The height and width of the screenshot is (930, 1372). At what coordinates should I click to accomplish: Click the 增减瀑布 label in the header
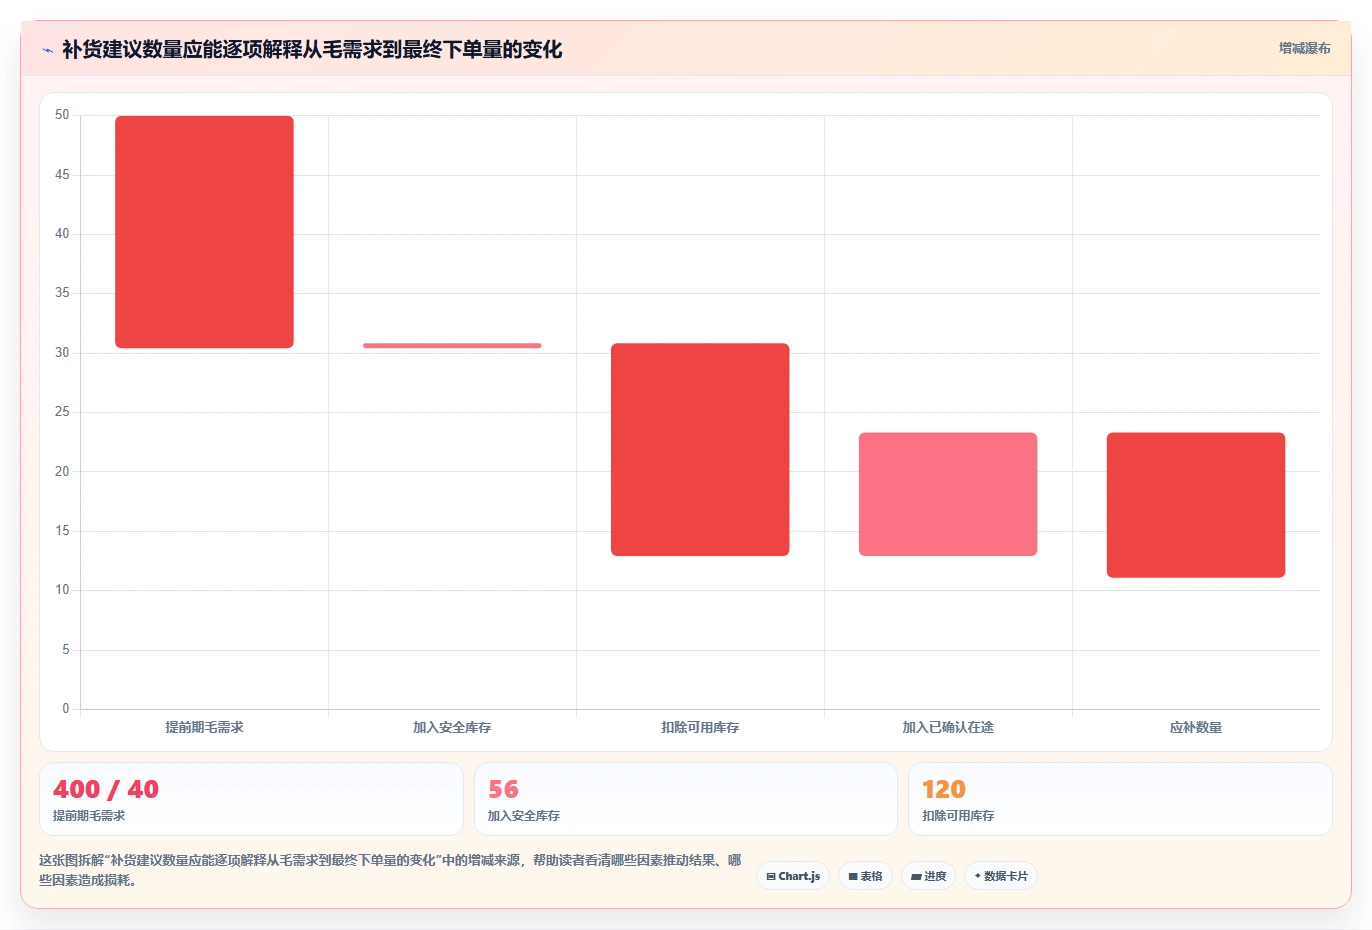(x=1305, y=48)
